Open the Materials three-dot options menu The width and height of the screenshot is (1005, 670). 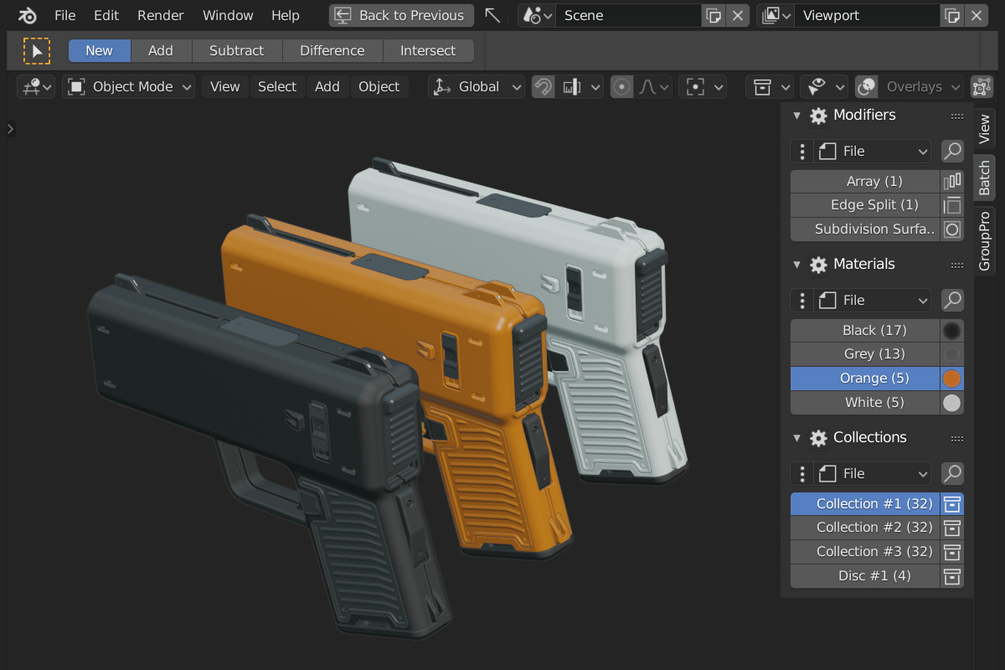click(x=802, y=300)
